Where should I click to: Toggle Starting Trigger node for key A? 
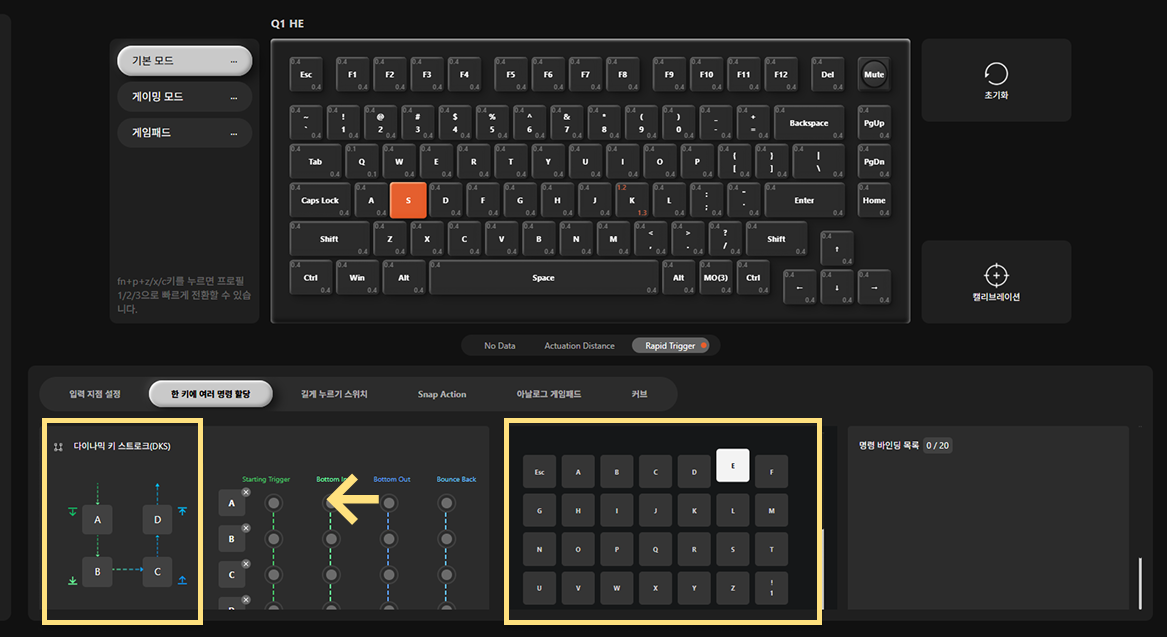[274, 504]
